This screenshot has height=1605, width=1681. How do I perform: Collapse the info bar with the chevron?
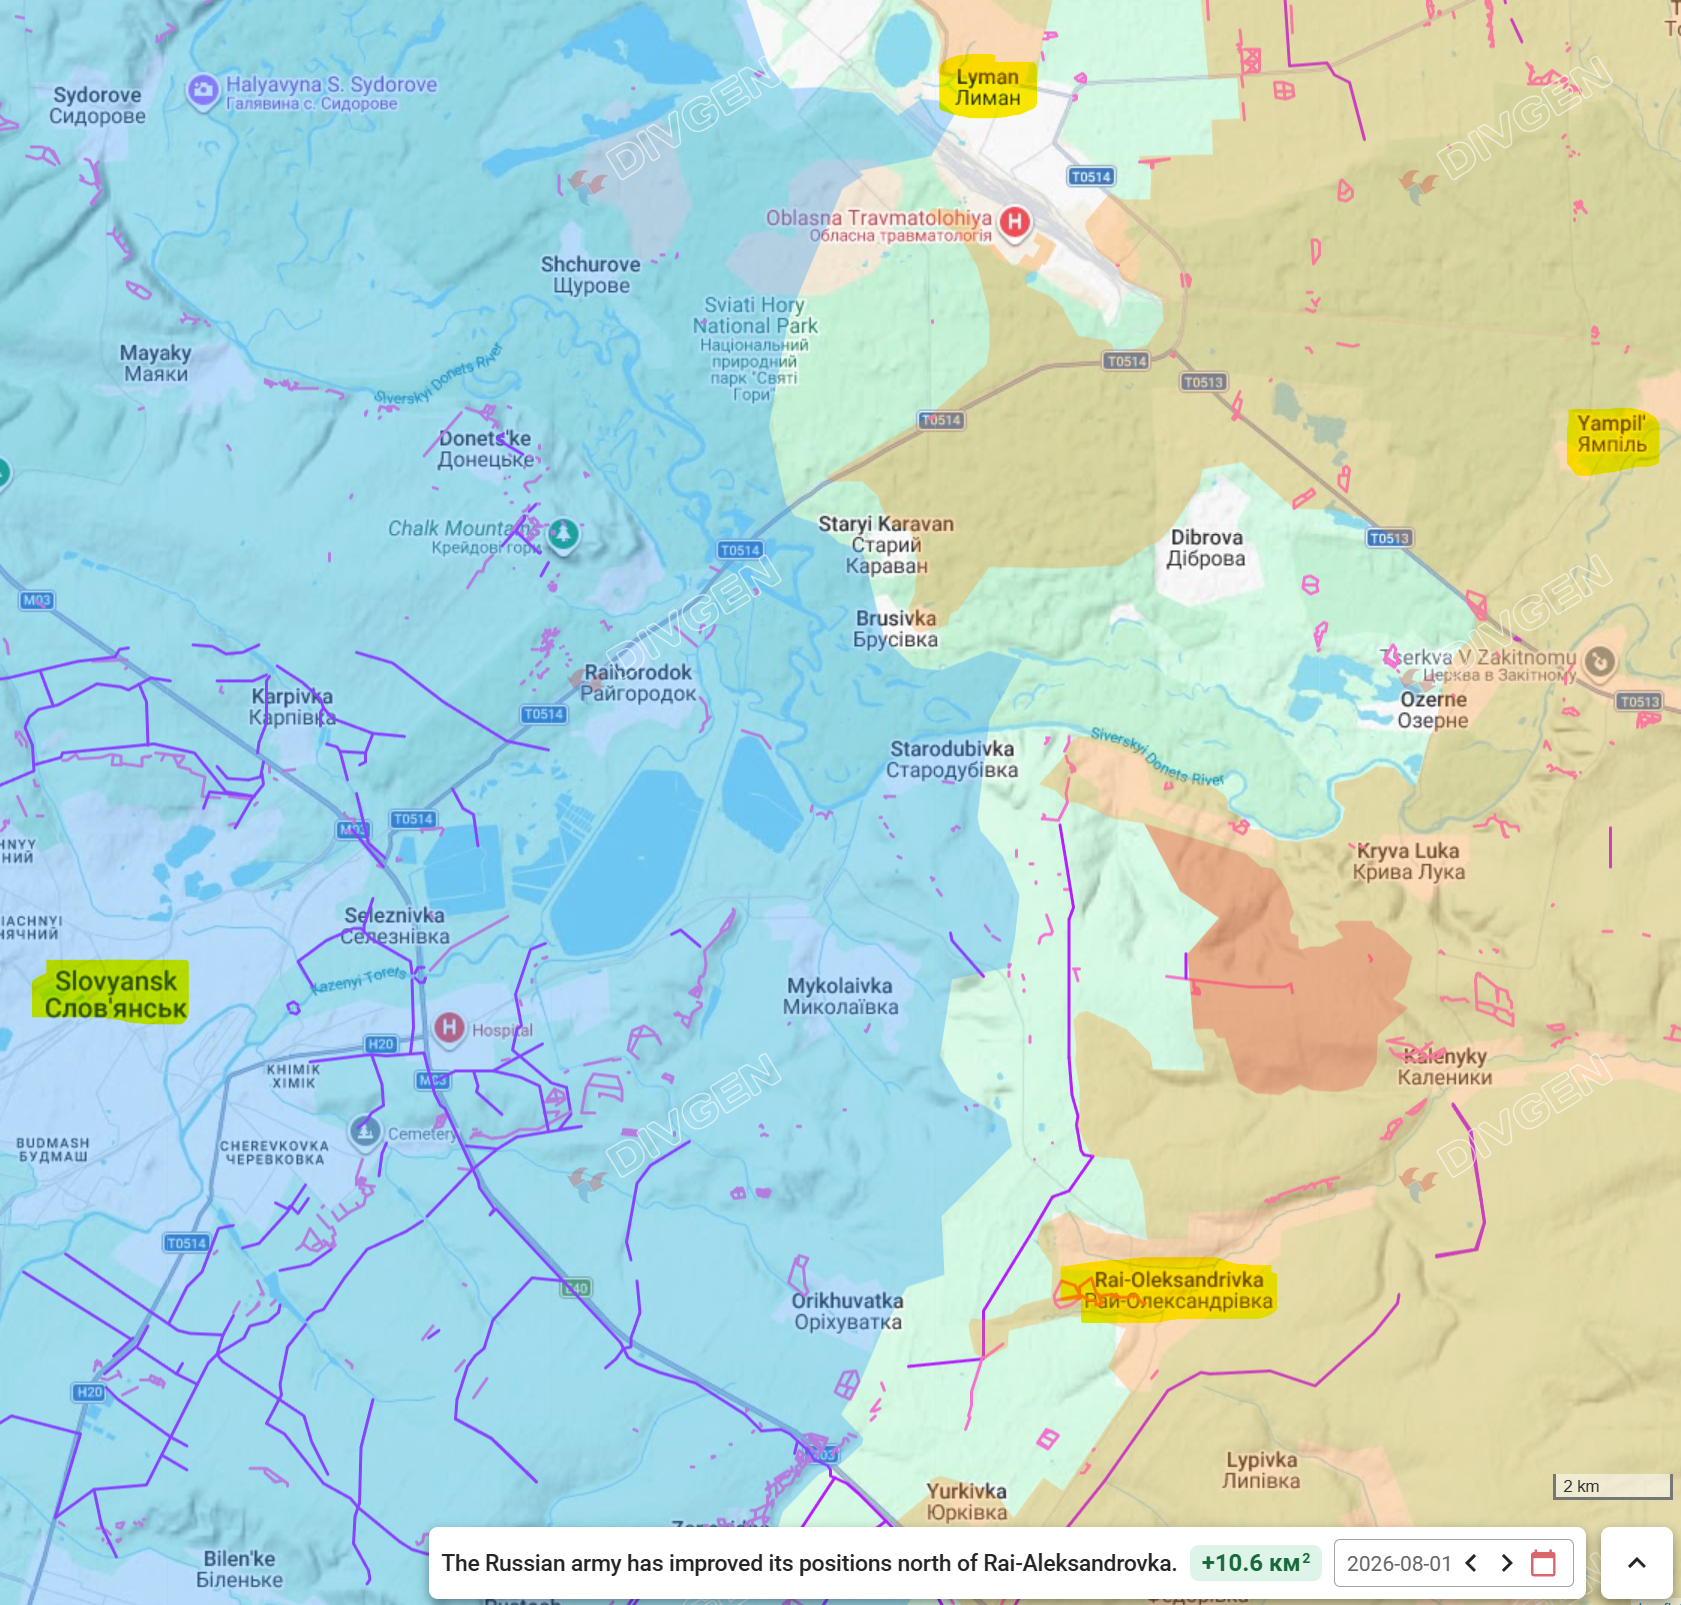point(1637,1563)
